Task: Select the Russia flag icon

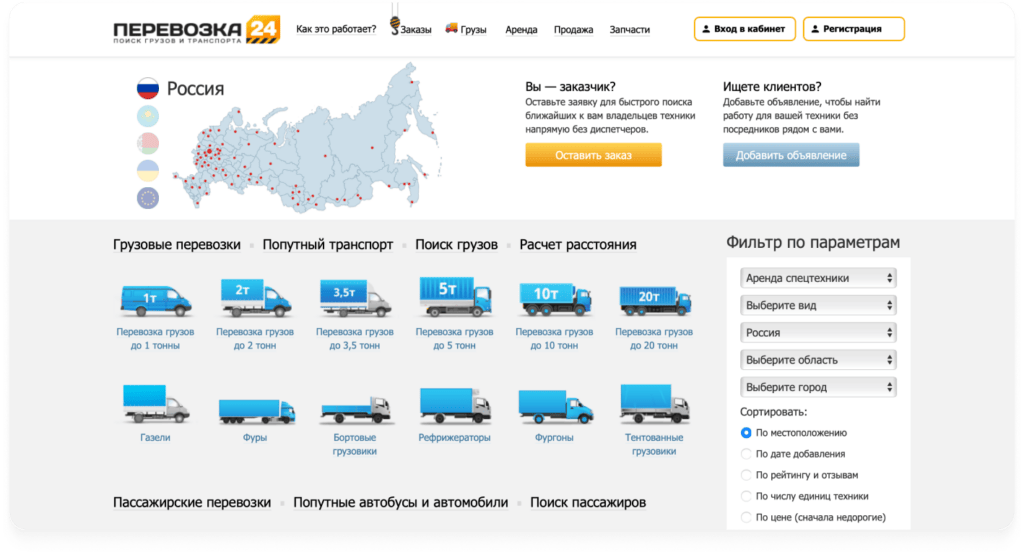Action: (148, 88)
